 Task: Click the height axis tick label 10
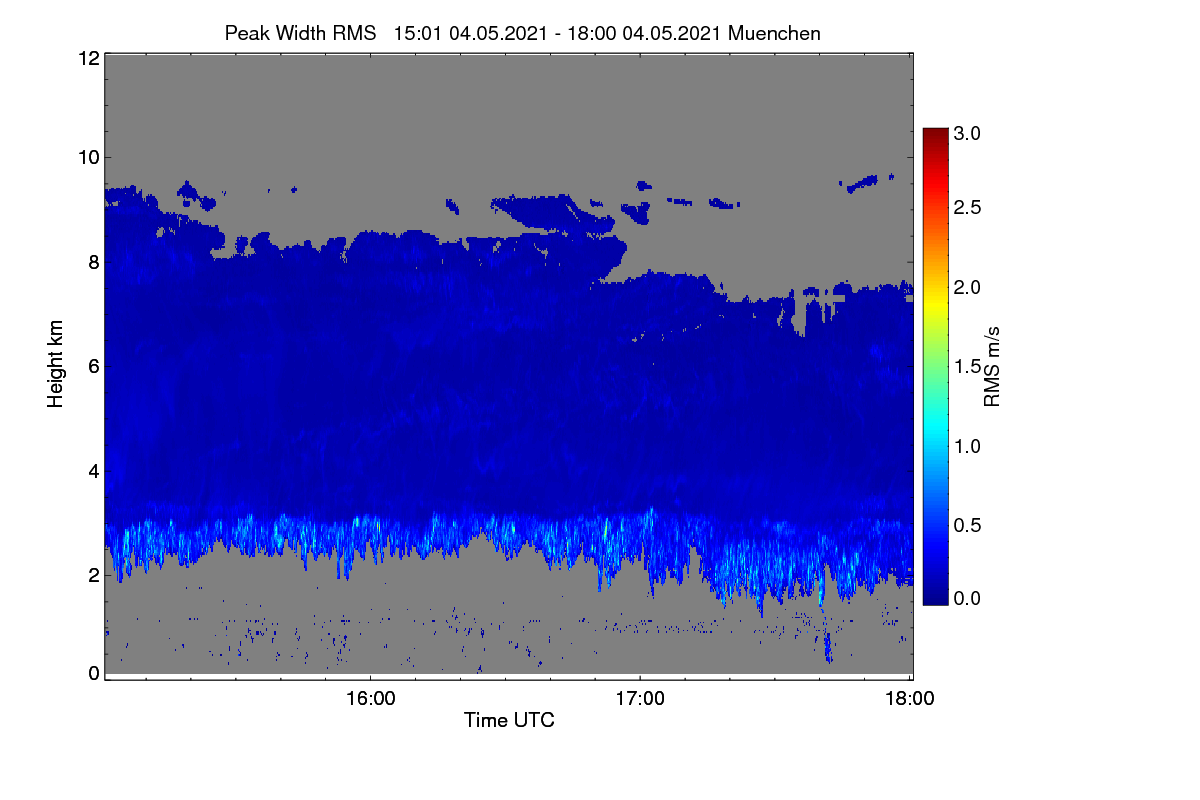(x=88, y=156)
